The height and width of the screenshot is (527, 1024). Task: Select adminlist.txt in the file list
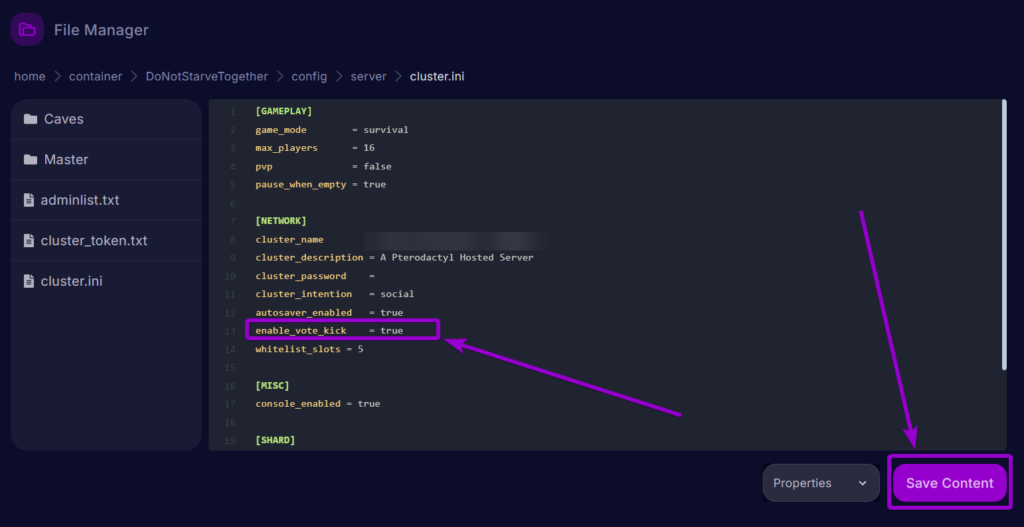click(x=80, y=200)
